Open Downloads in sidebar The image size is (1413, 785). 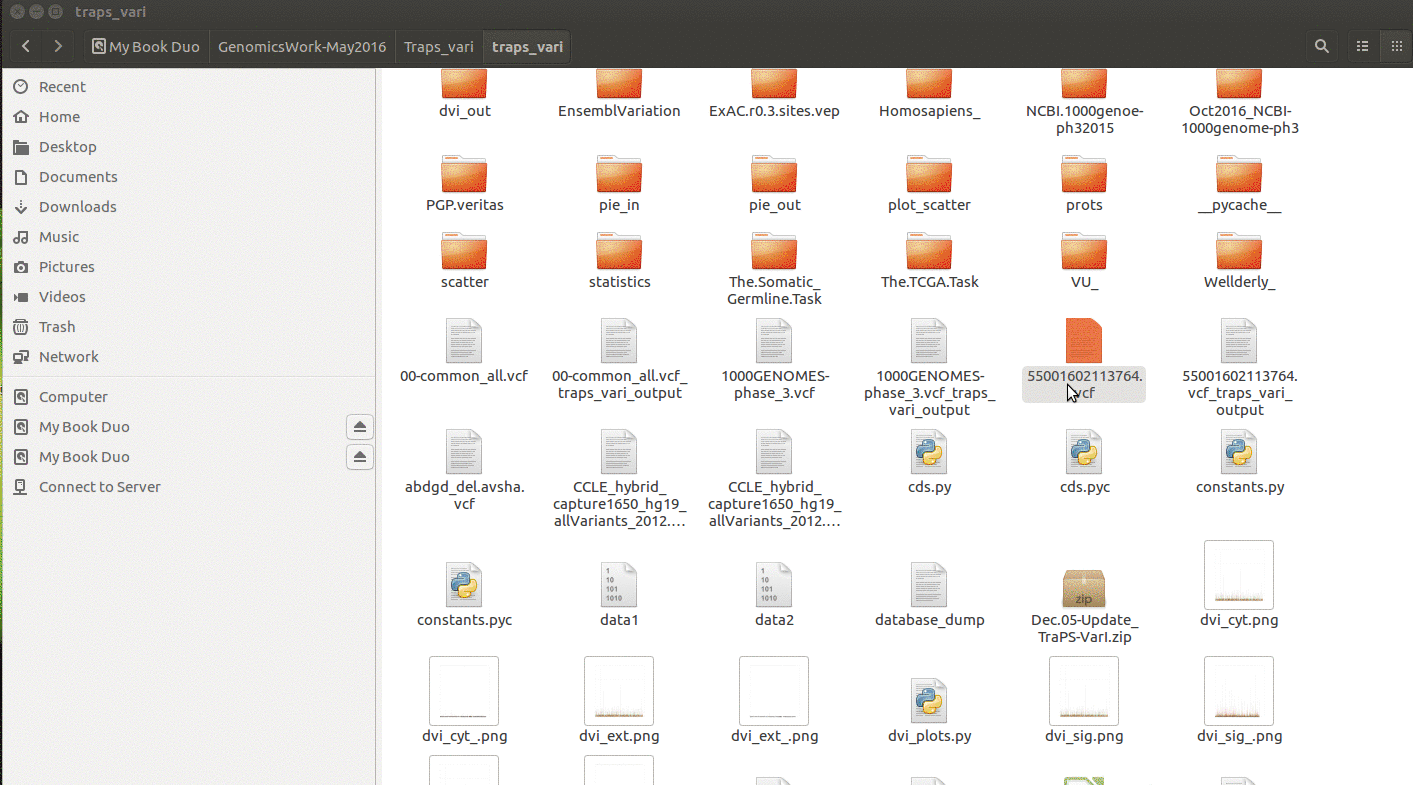click(78, 207)
